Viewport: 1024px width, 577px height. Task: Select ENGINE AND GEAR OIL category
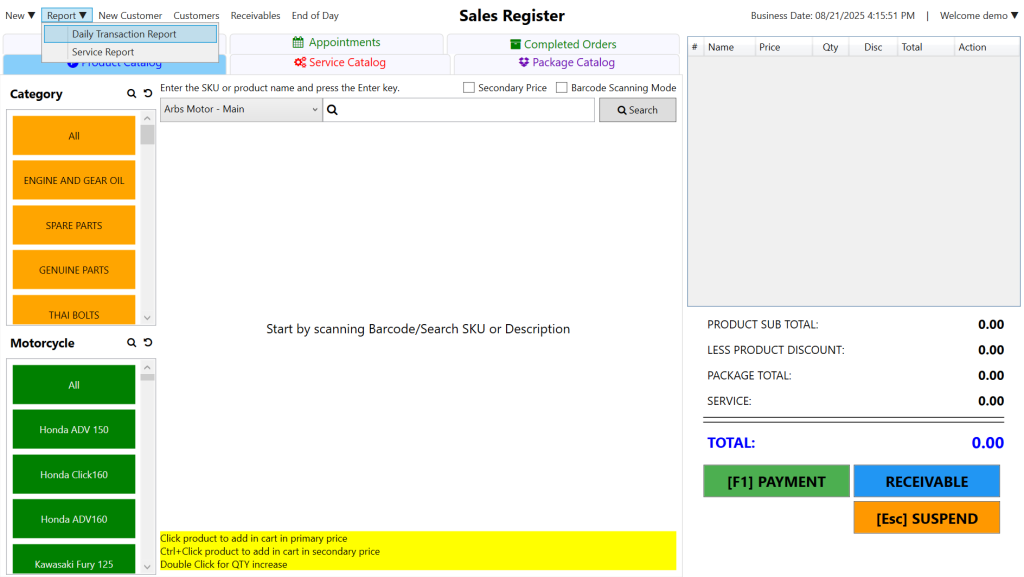point(74,181)
